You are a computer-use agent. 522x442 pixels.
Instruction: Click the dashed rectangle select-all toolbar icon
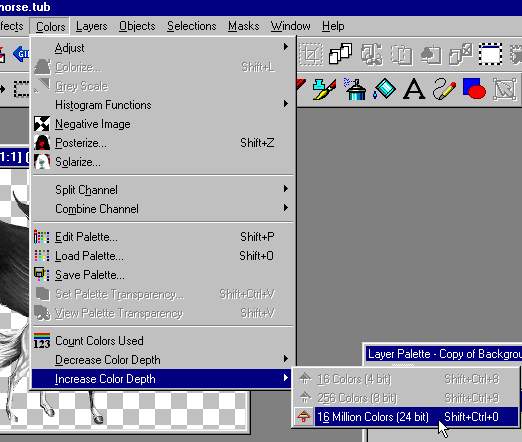tap(490, 54)
